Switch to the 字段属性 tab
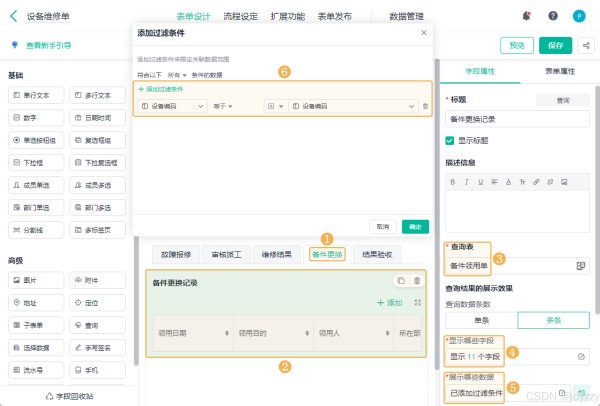 point(480,71)
